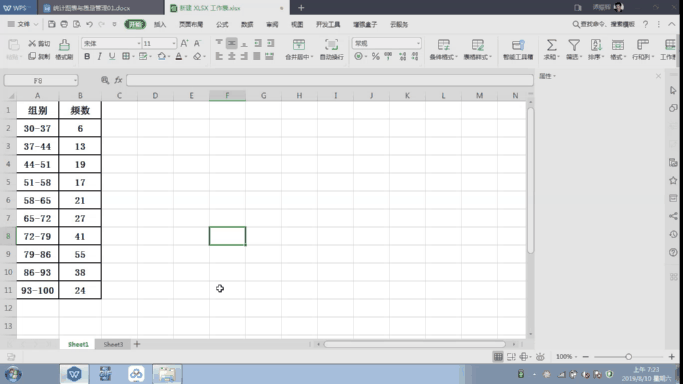Click the percent style icon
The width and height of the screenshot is (683, 384).
tap(375, 57)
